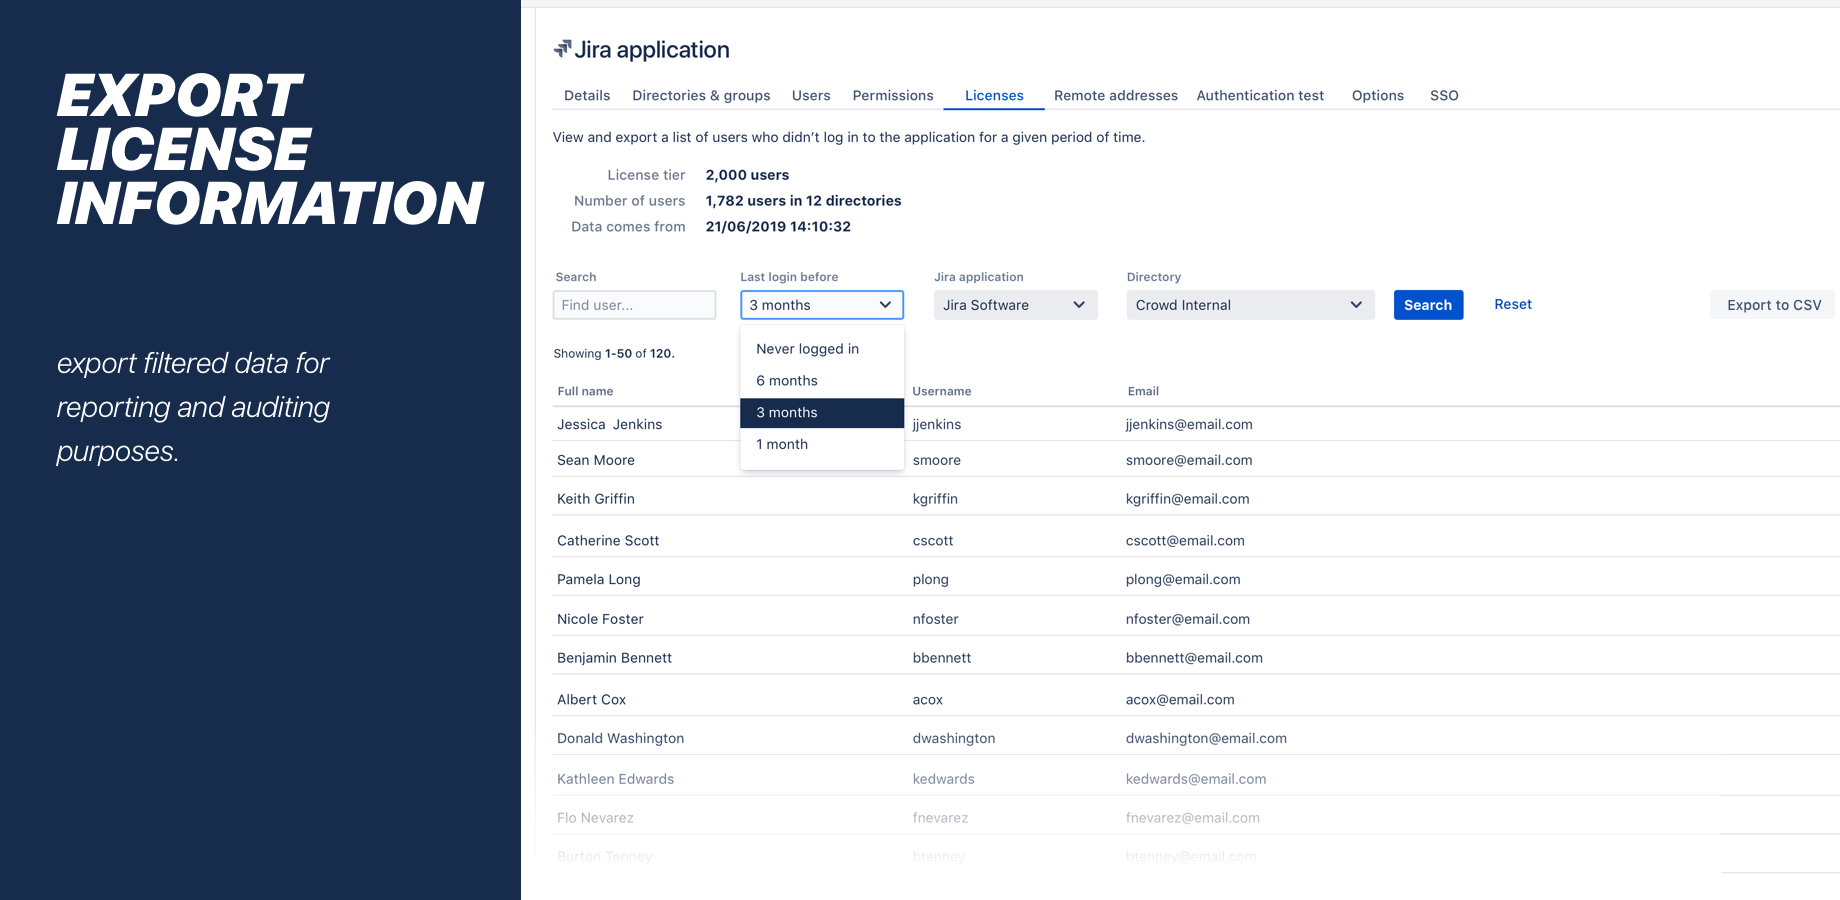
Task: Focus the Find user search field
Action: (x=634, y=305)
